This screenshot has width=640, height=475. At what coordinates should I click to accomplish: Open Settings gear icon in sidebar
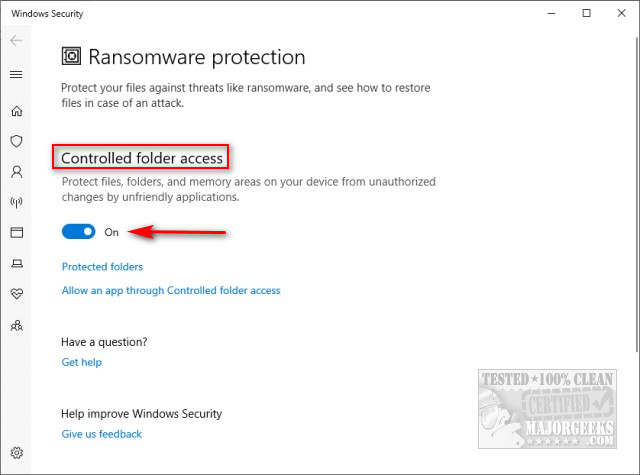click(17, 453)
